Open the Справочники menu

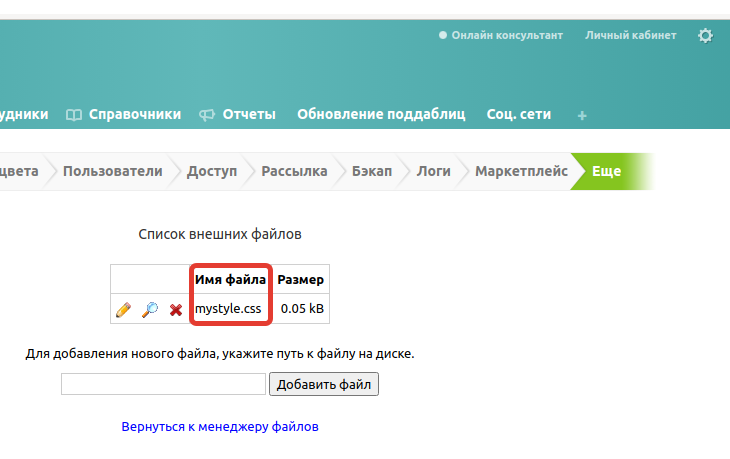point(135,114)
